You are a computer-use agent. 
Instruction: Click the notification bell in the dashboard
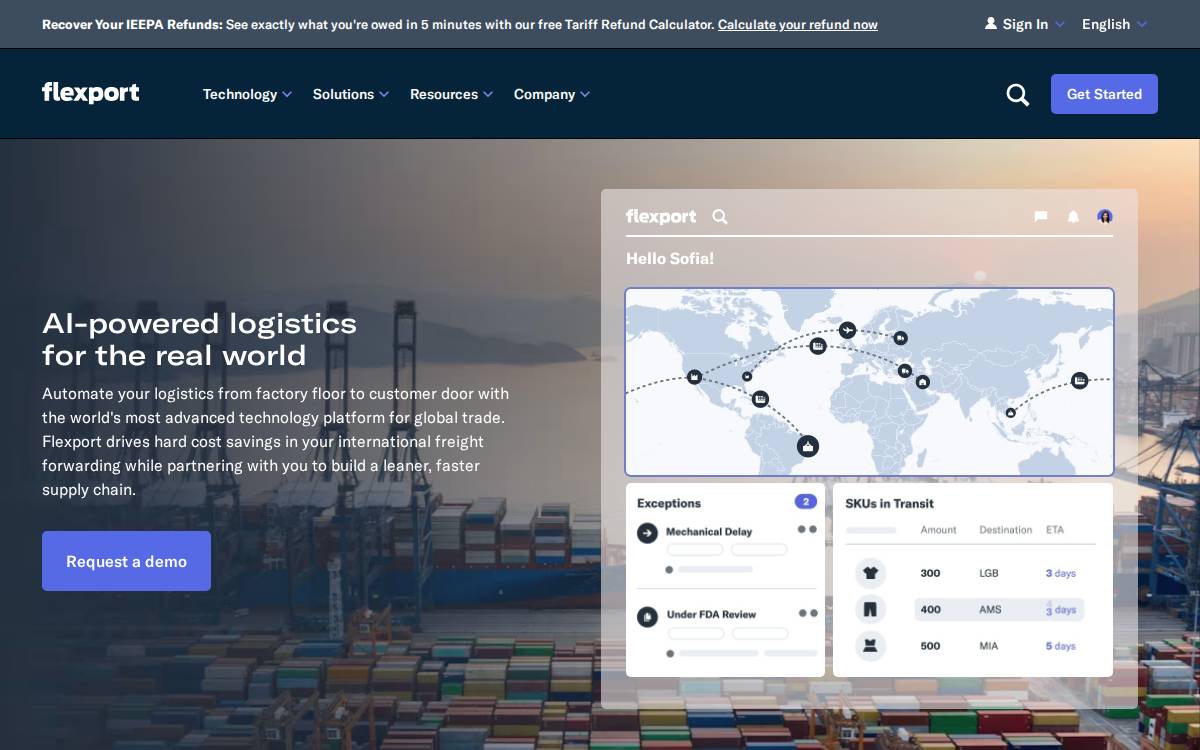1073,216
